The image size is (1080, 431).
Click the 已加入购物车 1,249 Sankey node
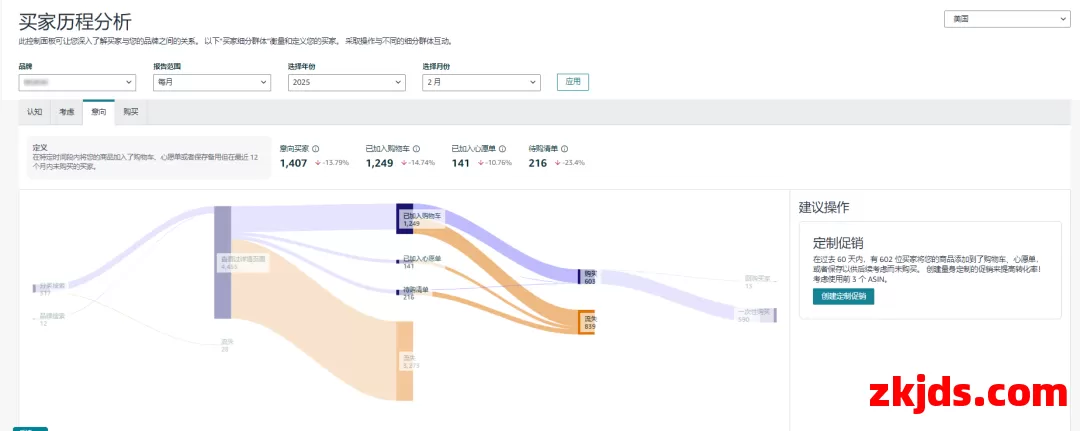click(405, 217)
